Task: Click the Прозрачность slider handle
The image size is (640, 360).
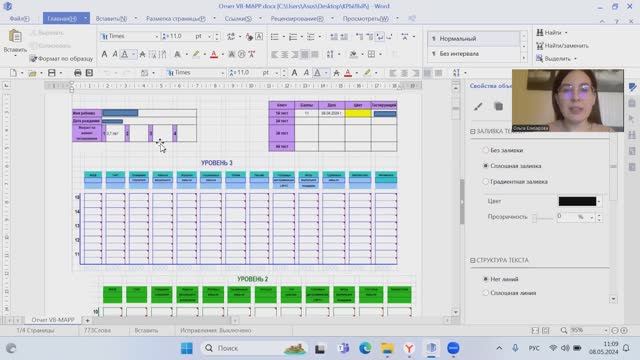Action: [x=534, y=218]
